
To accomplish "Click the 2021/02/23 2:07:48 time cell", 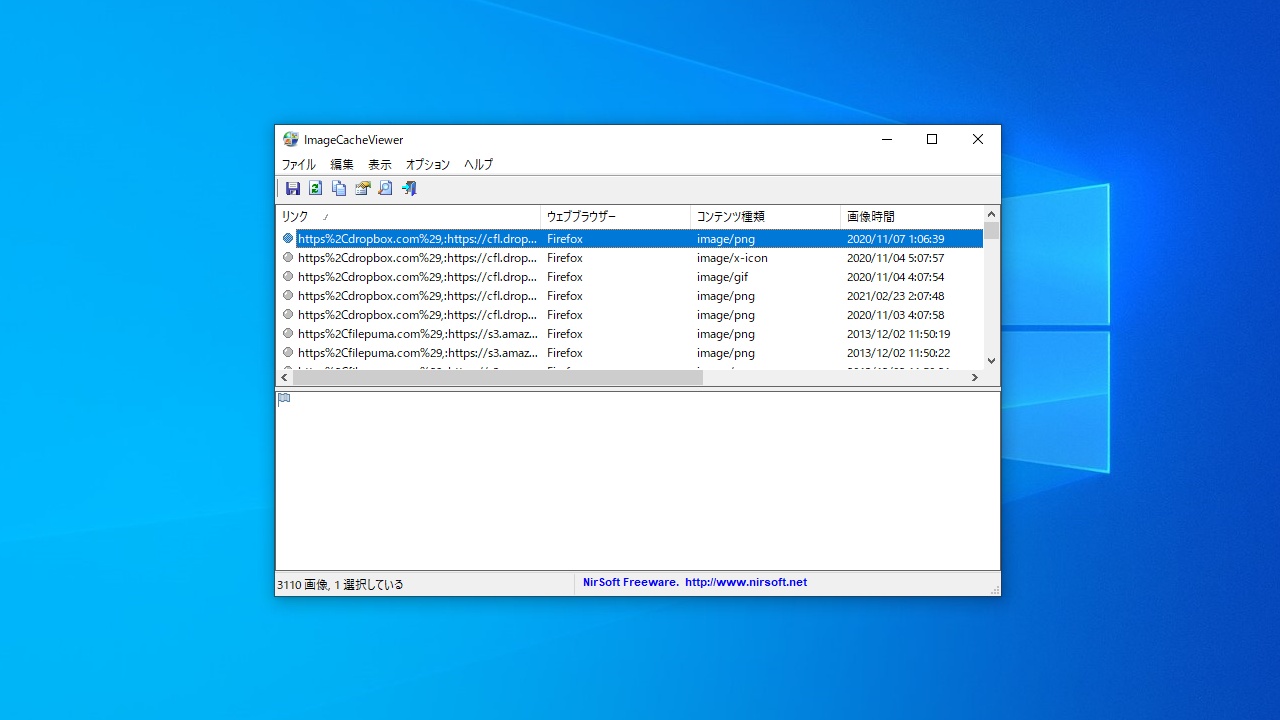I will click(895, 296).
